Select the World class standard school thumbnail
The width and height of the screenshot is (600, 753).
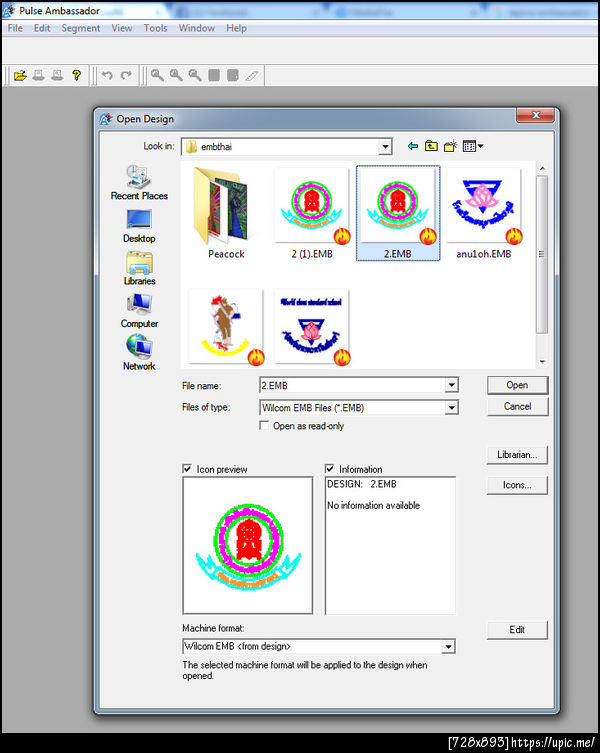coord(312,327)
